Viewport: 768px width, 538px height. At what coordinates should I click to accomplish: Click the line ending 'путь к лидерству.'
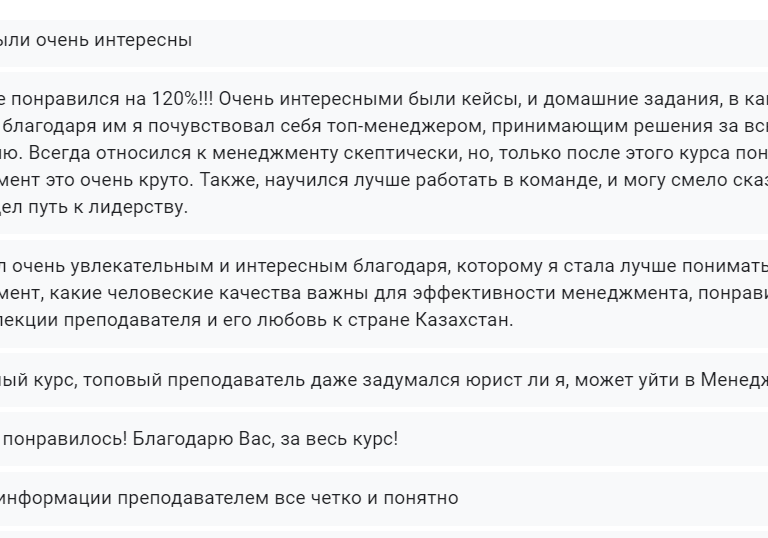tap(94, 207)
